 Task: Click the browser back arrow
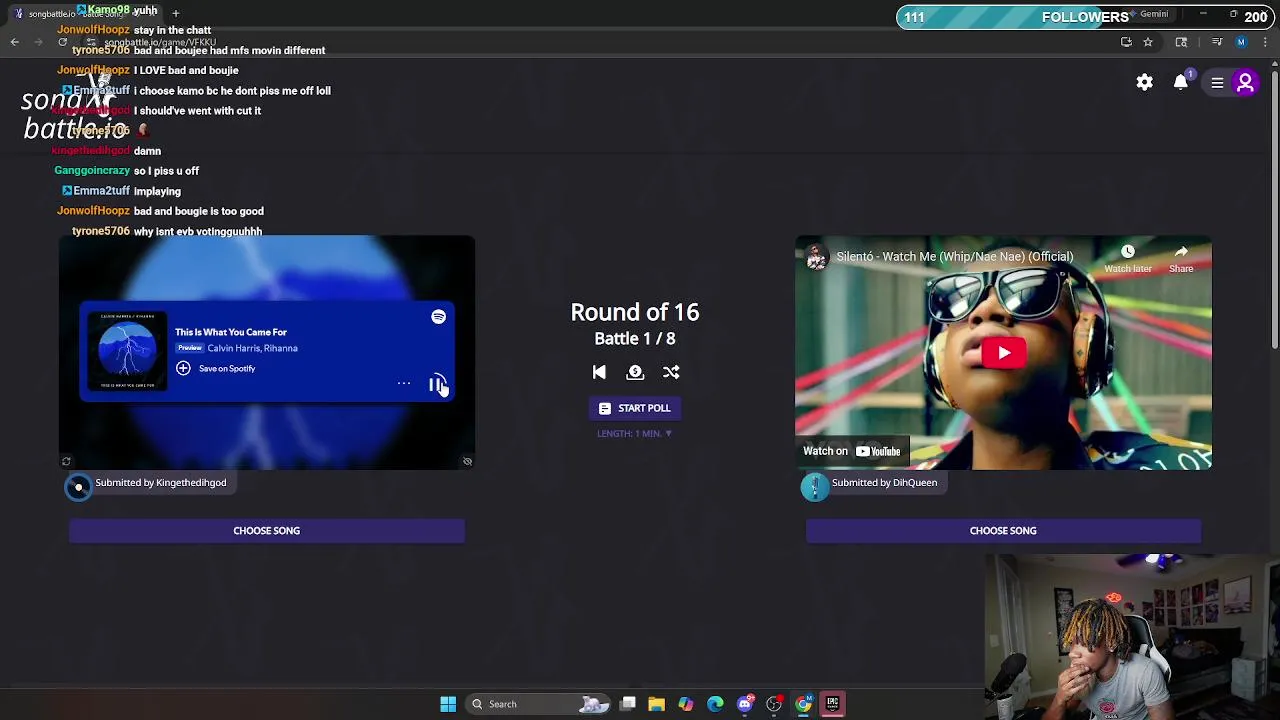coord(14,42)
